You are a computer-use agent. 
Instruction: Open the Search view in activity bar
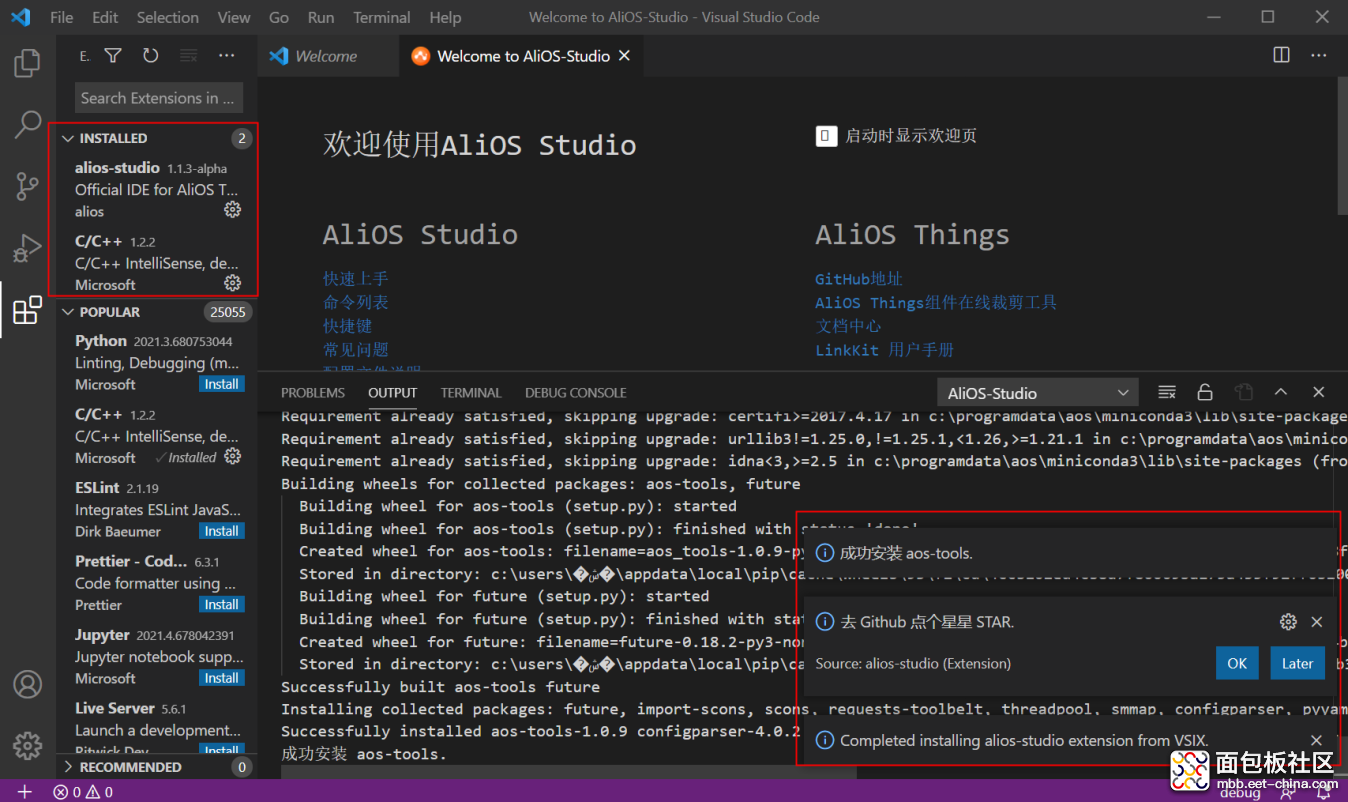click(x=27, y=124)
